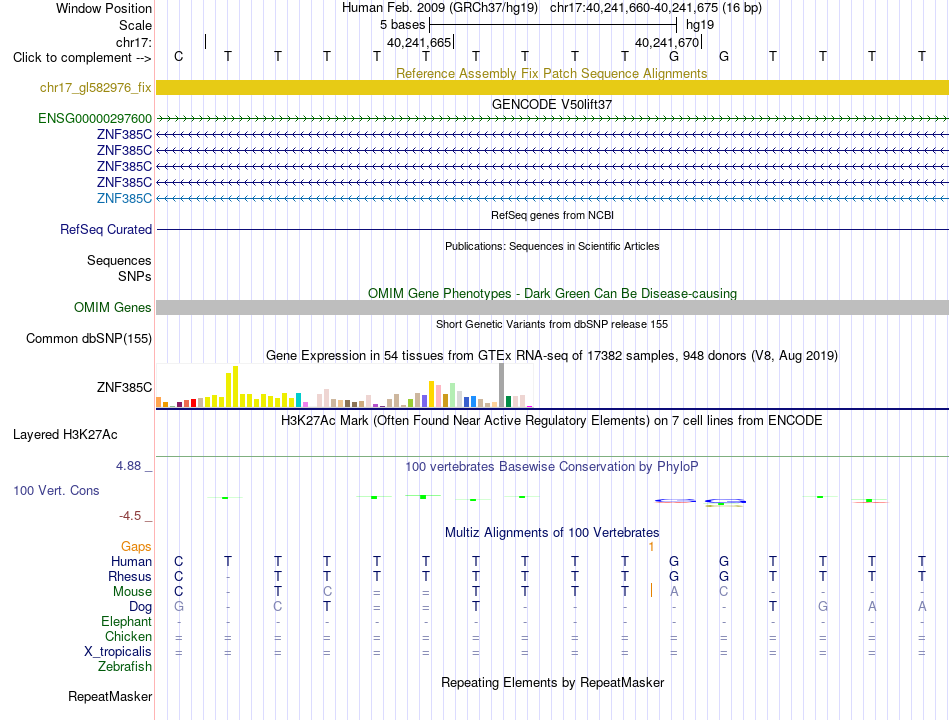Click the 'Click to complement -->' label
Screen dimensions: 950x720
click(x=82, y=58)
